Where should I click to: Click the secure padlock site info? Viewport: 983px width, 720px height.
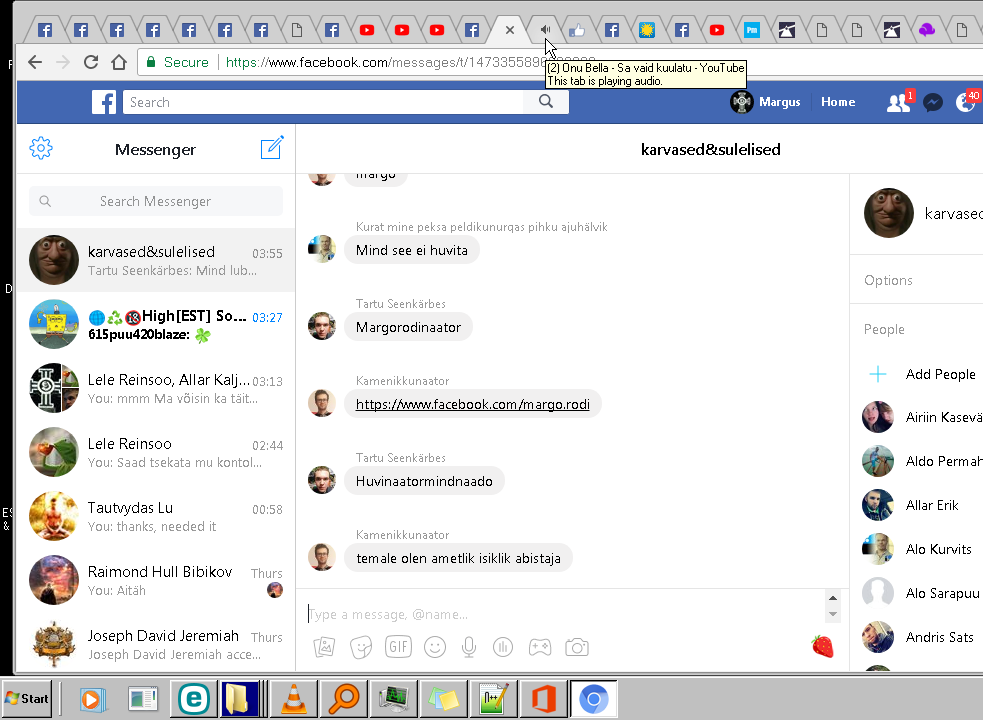[150, 62]
